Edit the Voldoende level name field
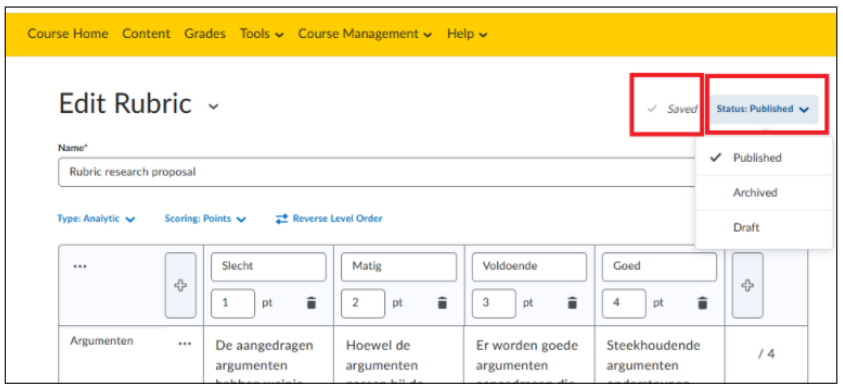Screen dimensions: 843x389 click(530, 266)
